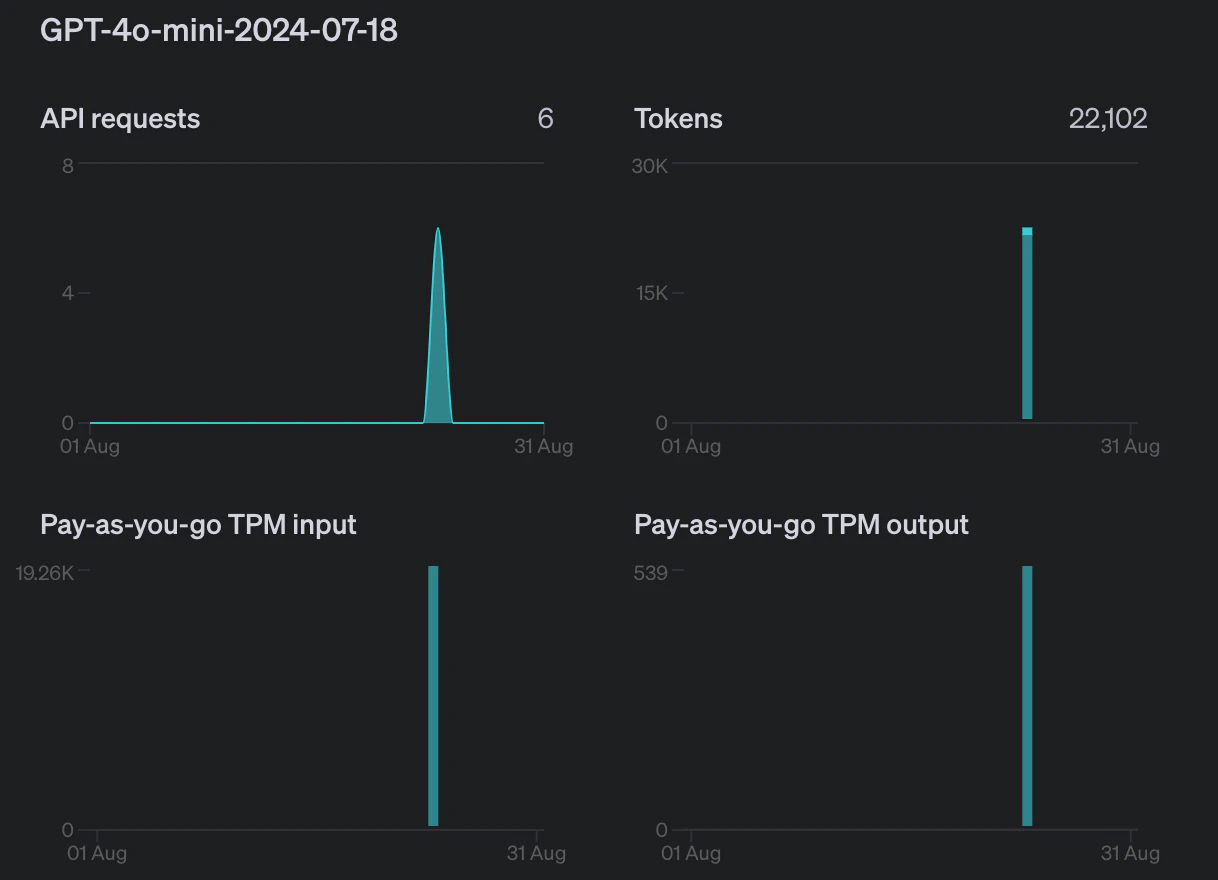The height and width of the screenshot is (880, 1218).
Task: Select the API requests chart title
Action: pos(120,119)
